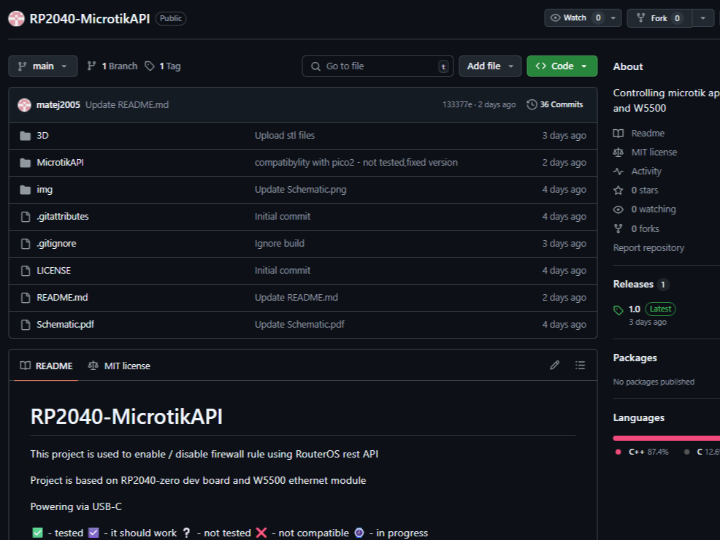720x540 pixels.
Task: Click the pink C++ language bar
Action: pos(666,438)
